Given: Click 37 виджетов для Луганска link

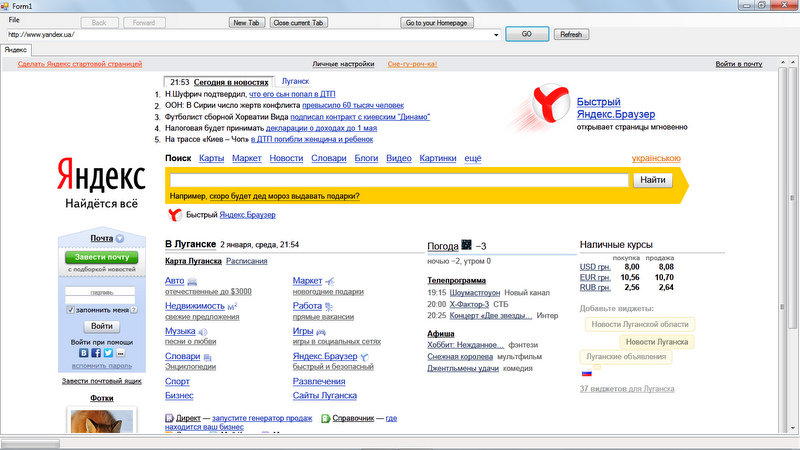Looking at the screenshot, I should coord(627,389).
